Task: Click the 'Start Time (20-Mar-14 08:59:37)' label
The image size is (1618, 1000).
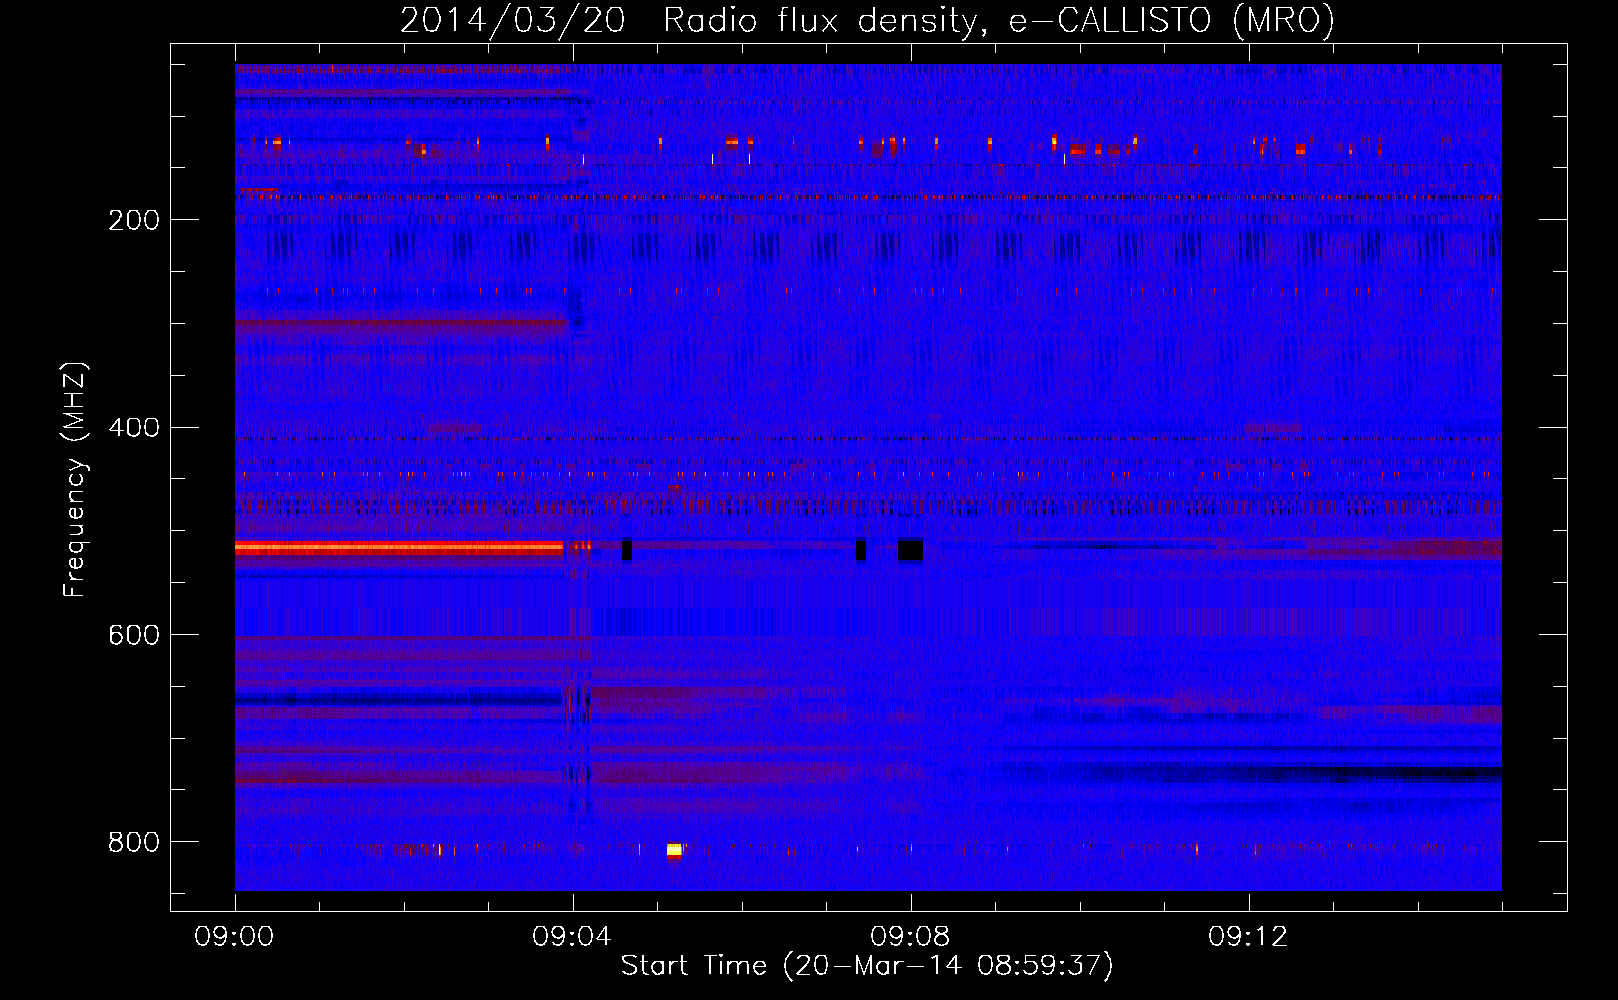Action: pos(867,966)
